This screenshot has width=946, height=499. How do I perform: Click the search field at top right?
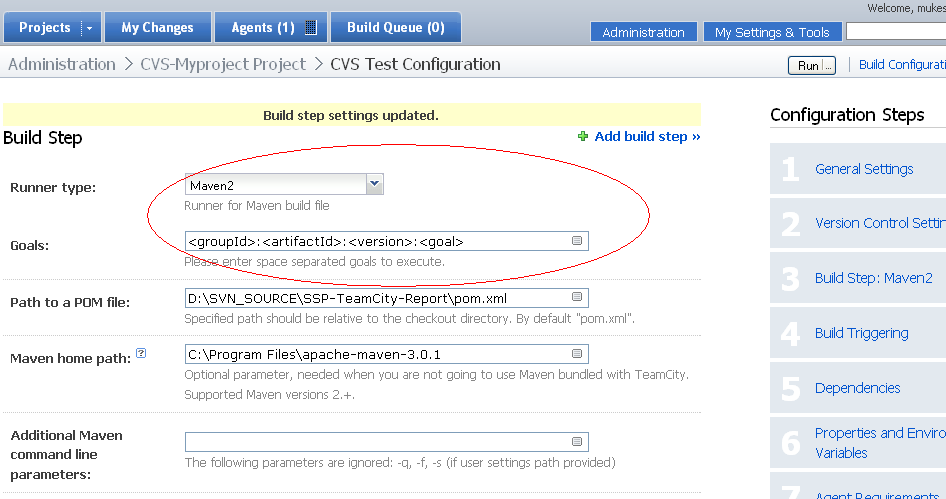(896, 31)
